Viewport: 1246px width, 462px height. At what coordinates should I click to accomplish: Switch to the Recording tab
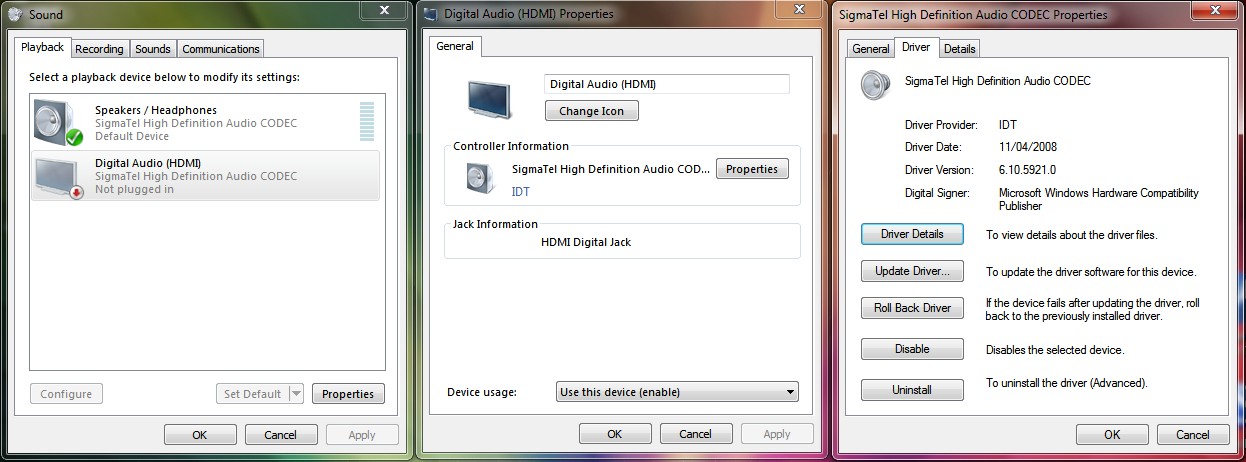(100, 49)
